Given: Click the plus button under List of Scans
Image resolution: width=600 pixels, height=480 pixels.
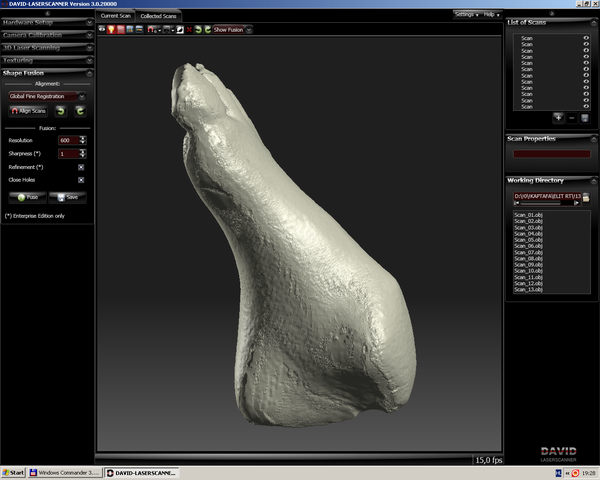Looking at the screenshot, I should click(557, 117).
